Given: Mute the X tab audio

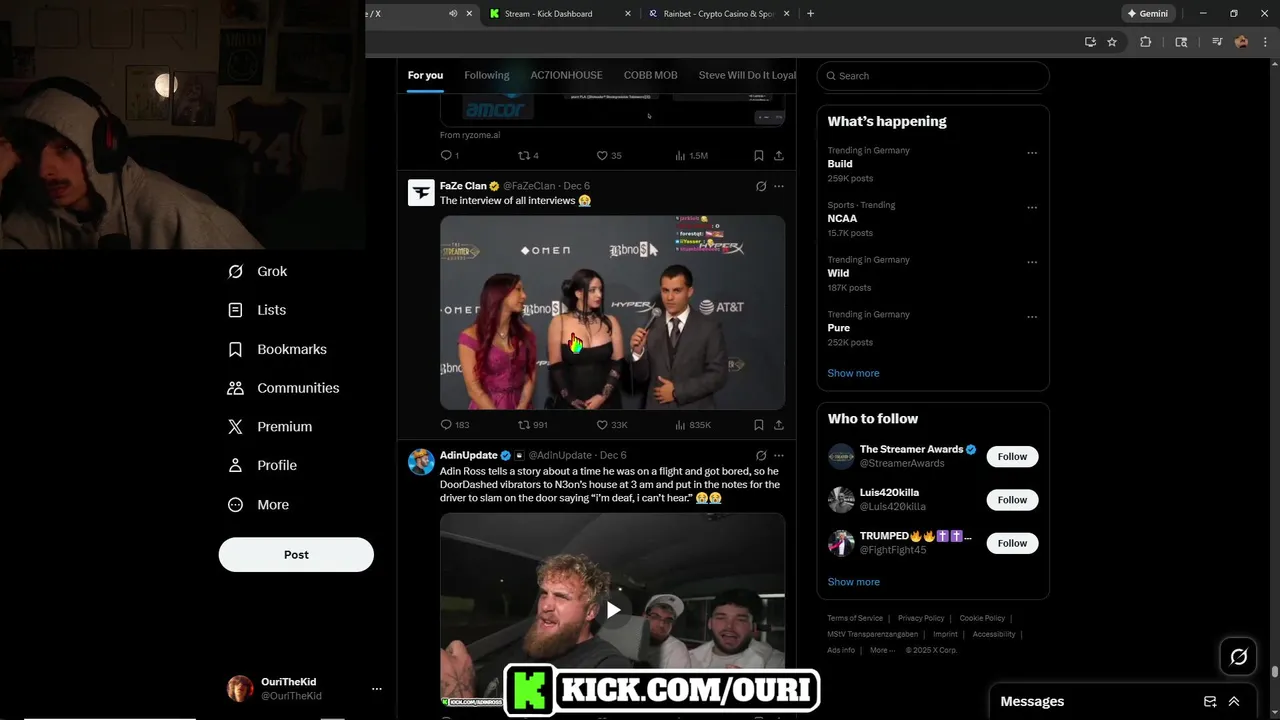Looking at the screenshot, I should (453, 13).
